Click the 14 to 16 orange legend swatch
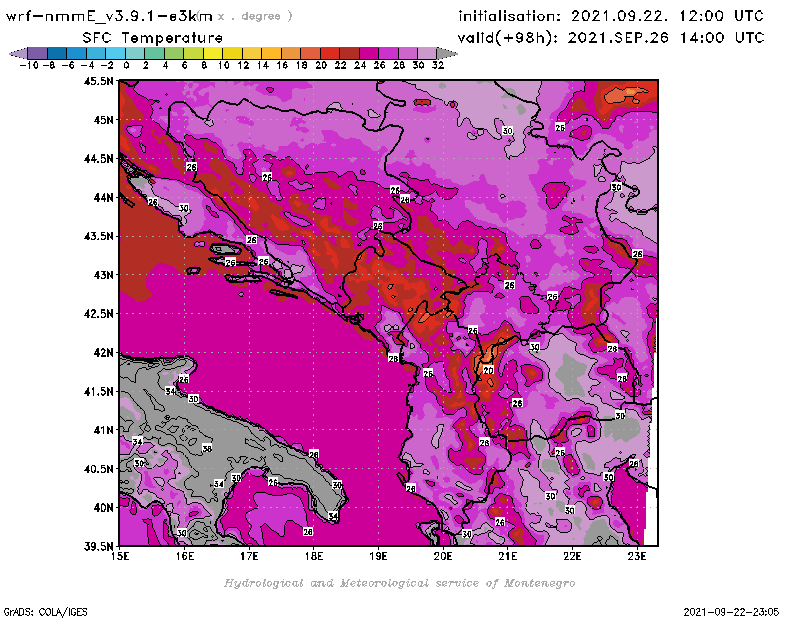The width and height of the screenshot is (800, 618). coord(271,53)
